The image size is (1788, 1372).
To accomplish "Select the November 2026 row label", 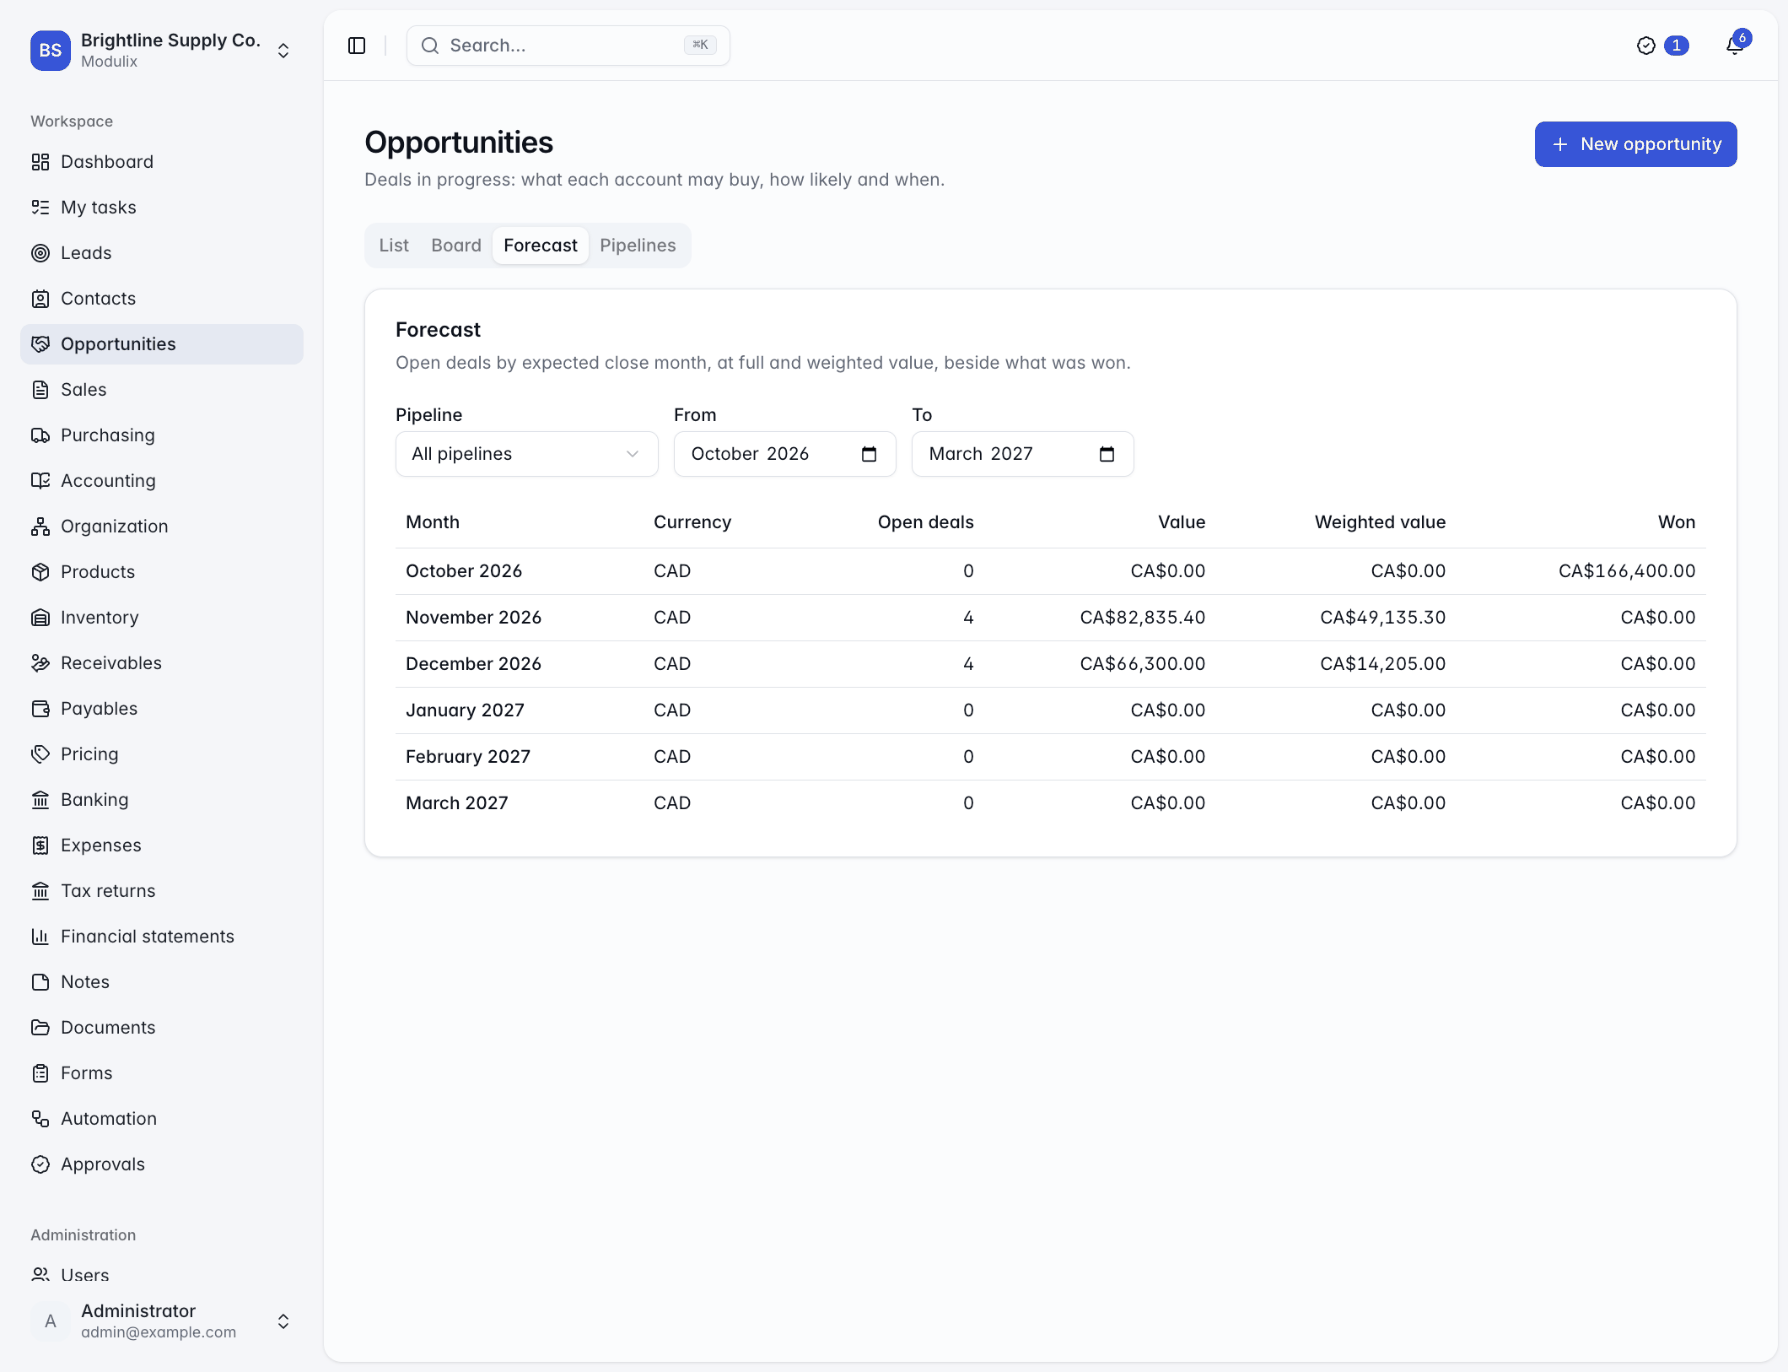I will pyautogui.click(x=474, y=617).
